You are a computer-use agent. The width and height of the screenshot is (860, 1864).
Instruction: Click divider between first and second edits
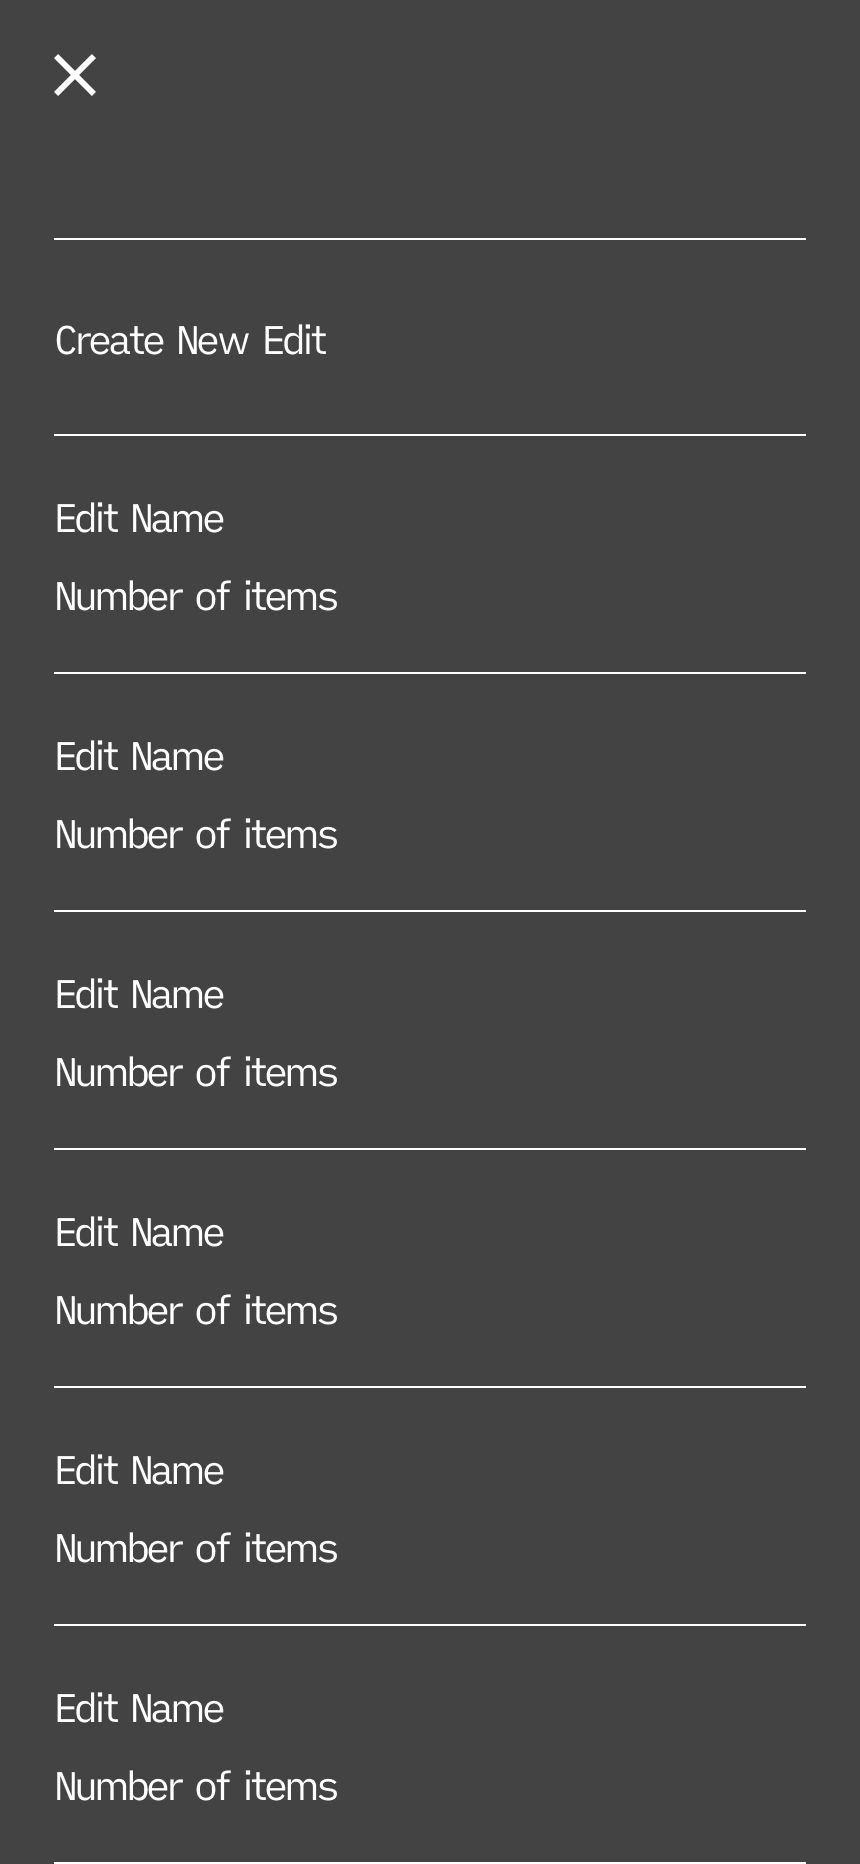point(430,673)
